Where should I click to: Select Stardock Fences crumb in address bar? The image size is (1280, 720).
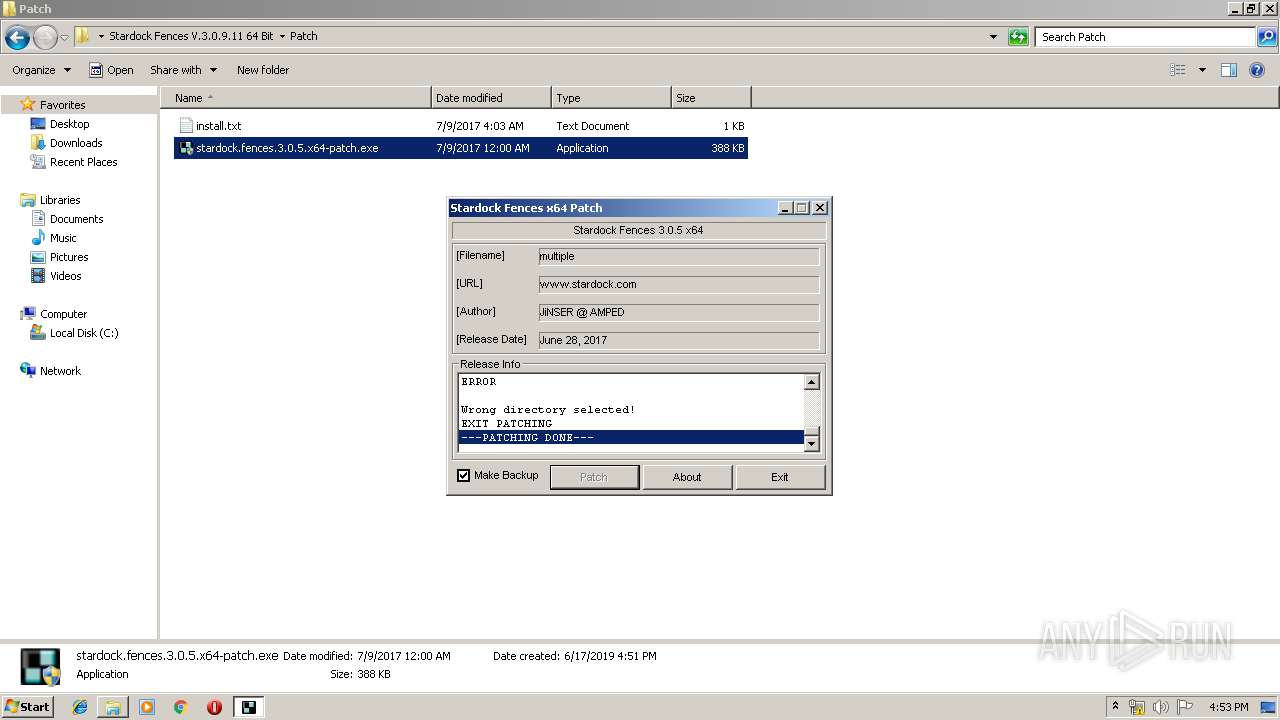[191, 36]
